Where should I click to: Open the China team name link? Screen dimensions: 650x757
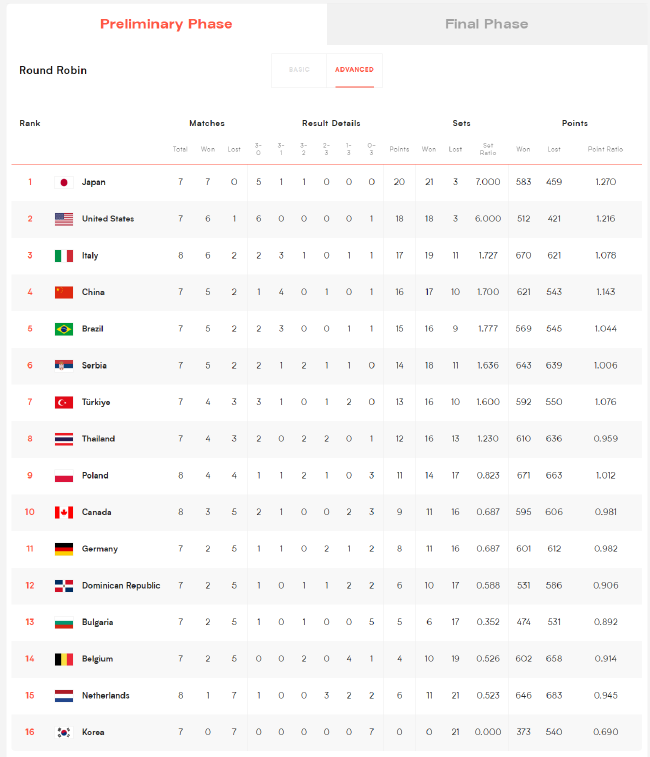pos(93,292)
